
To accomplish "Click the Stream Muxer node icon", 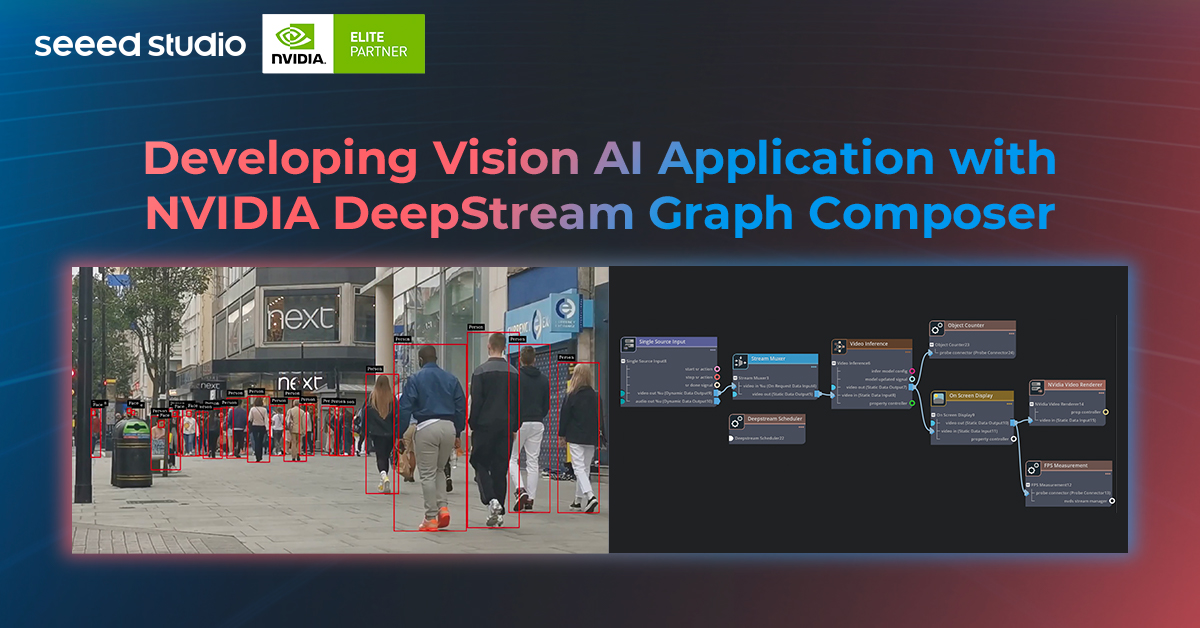I will (x=740, y=360).
